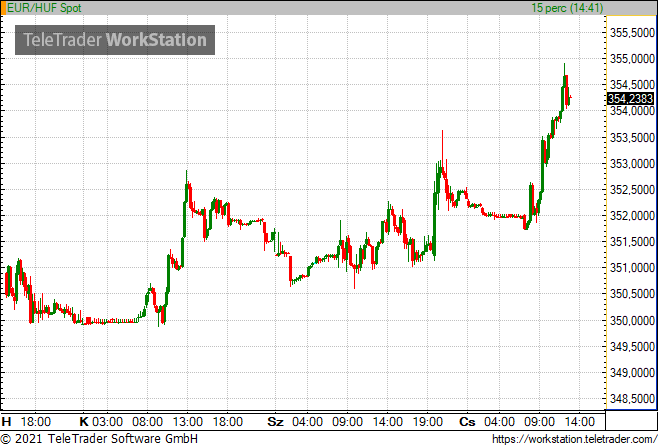Screen dimensions: 658x448
Task: Click the 353,0000 price axis label
Action: click(x=632, y=164)
